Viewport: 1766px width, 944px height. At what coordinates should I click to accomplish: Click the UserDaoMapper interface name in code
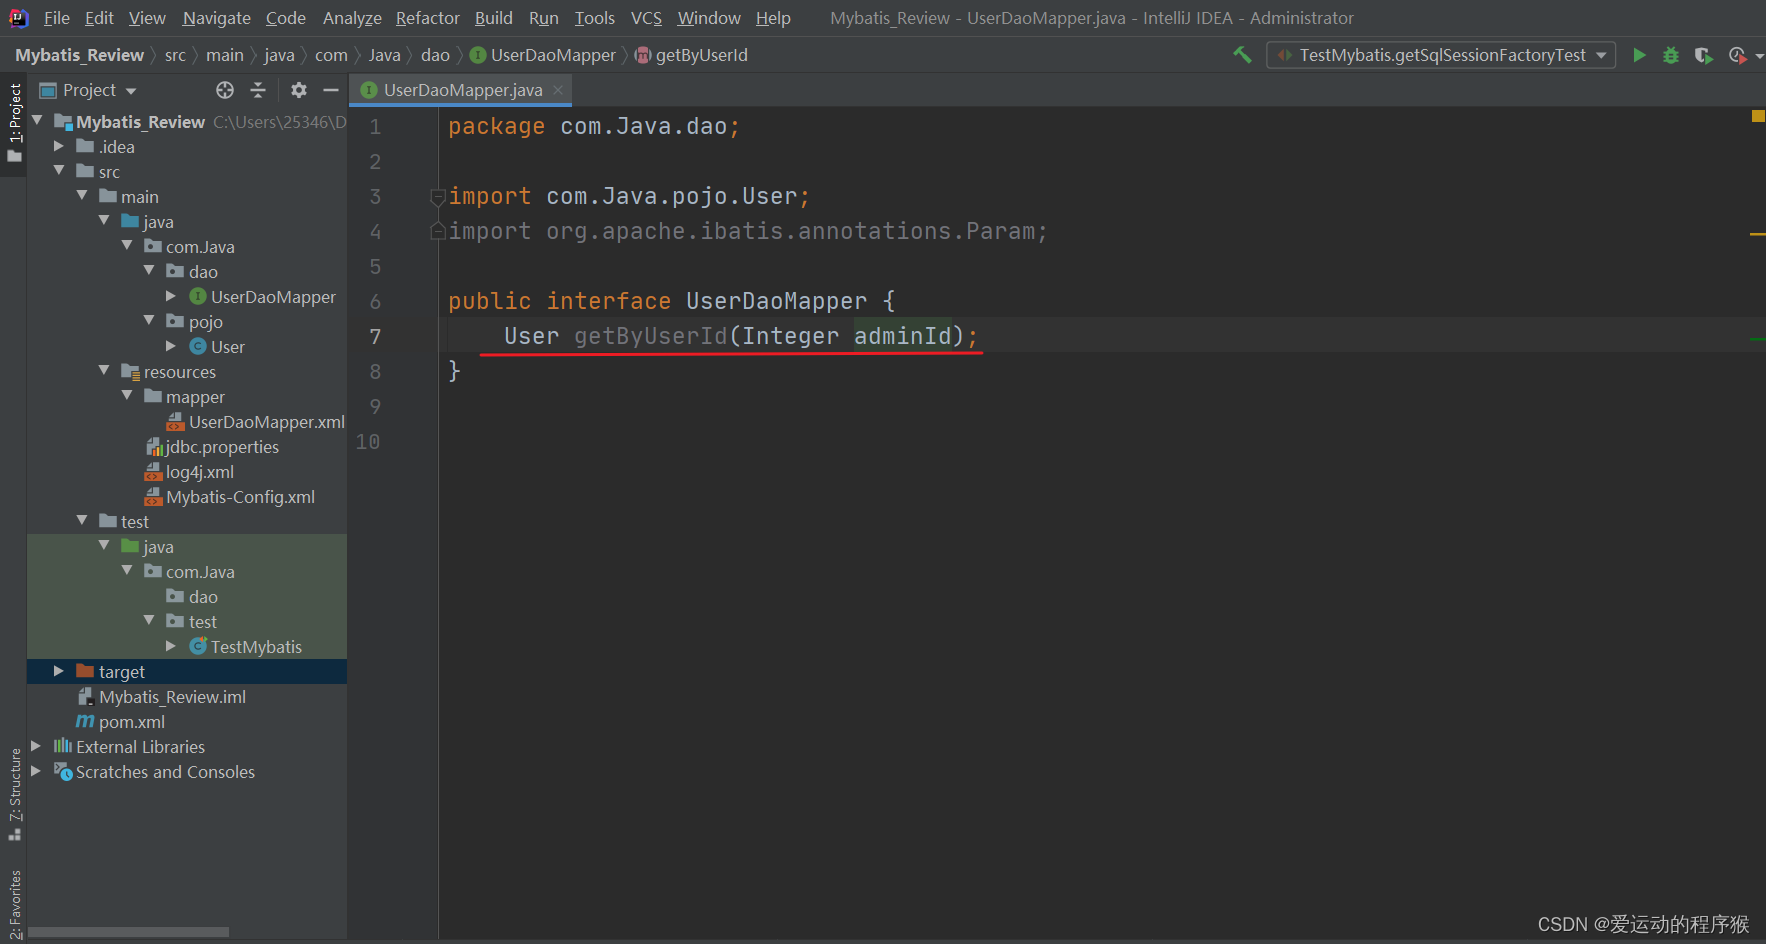pyautogui.click(x=776, y=301)
